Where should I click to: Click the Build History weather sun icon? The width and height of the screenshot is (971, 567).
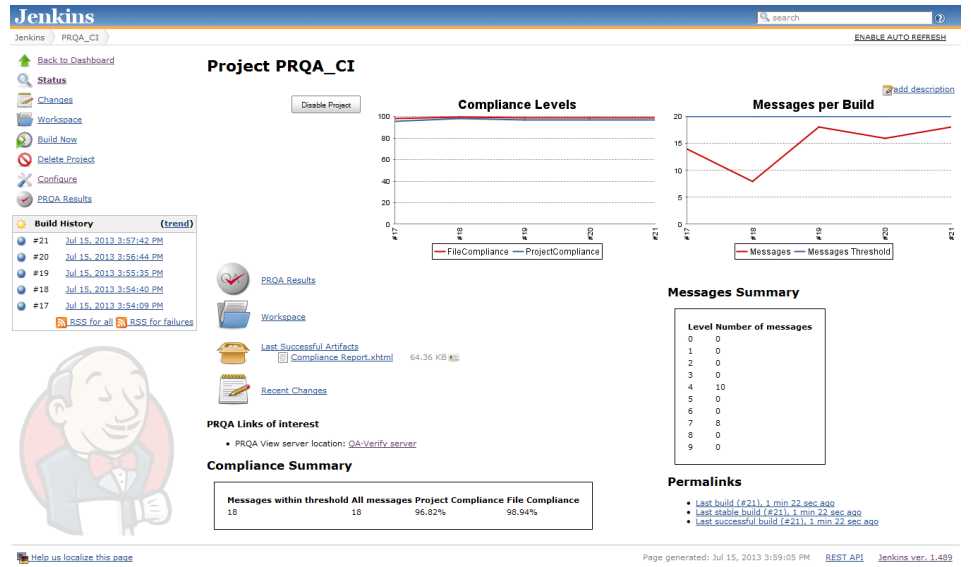(x=21, y=223)
